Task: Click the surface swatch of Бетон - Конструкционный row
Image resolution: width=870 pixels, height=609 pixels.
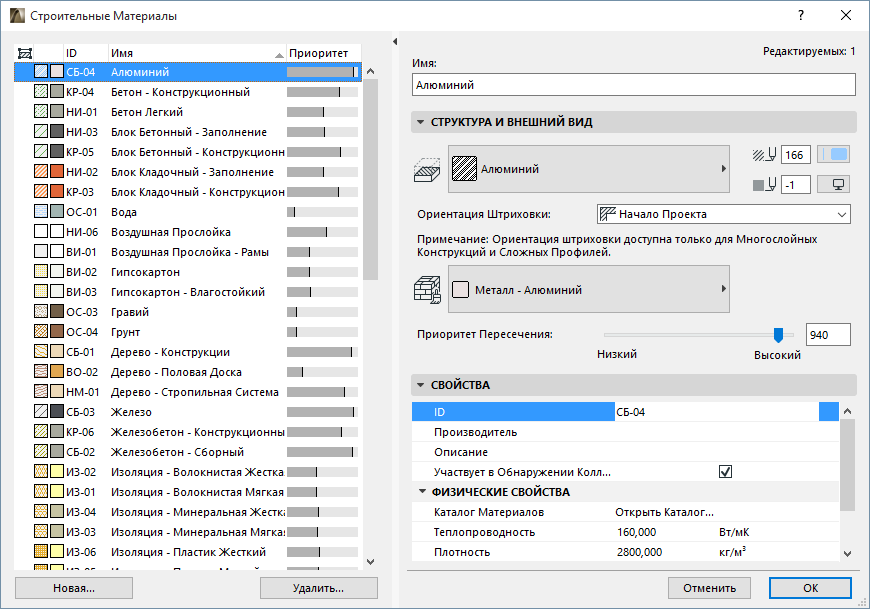Action: (57, 92)
